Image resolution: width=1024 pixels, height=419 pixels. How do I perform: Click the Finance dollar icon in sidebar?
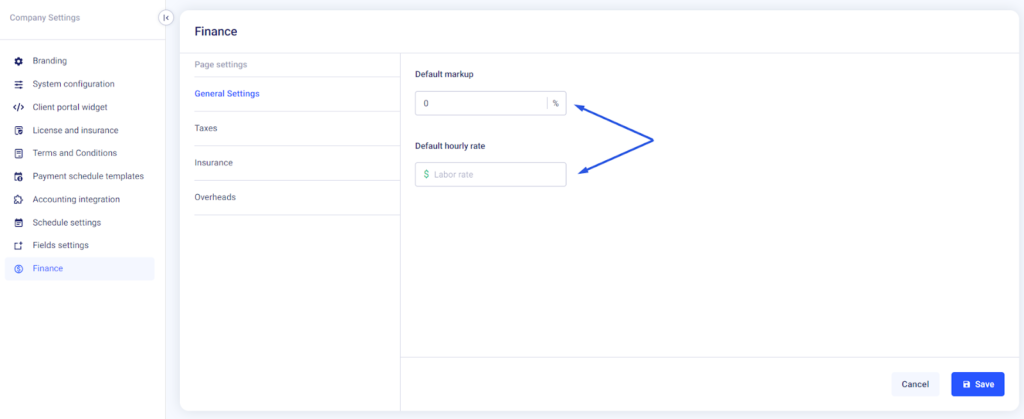18,268
